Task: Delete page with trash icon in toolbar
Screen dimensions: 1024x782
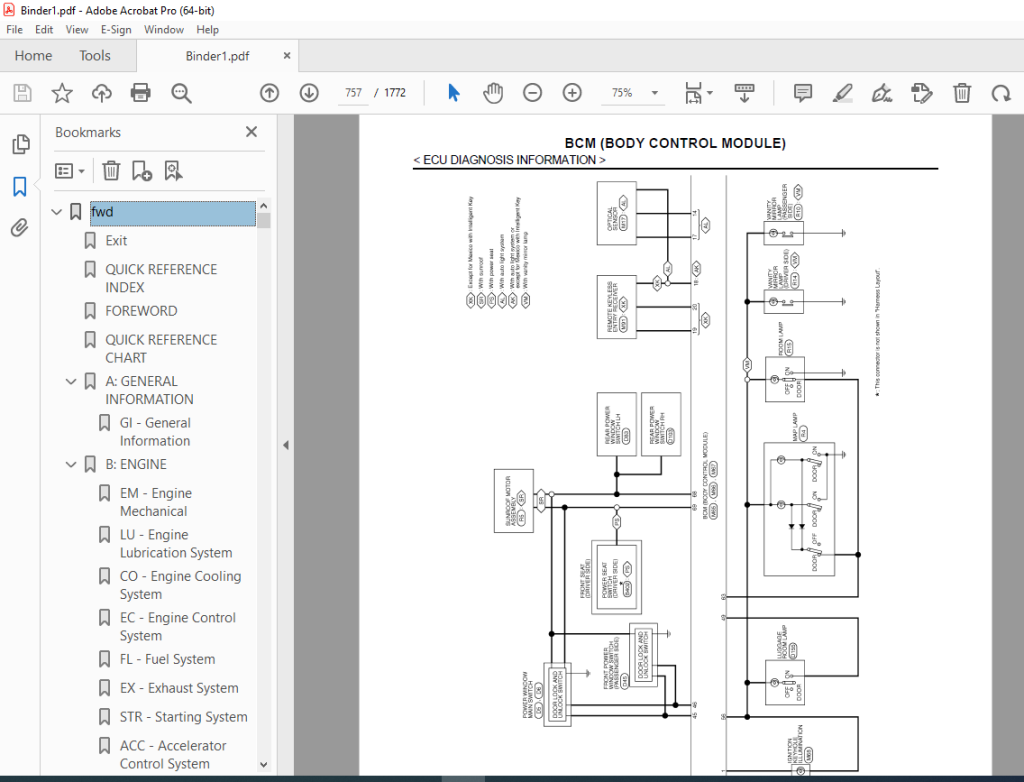Action: [x=961, y=93]
